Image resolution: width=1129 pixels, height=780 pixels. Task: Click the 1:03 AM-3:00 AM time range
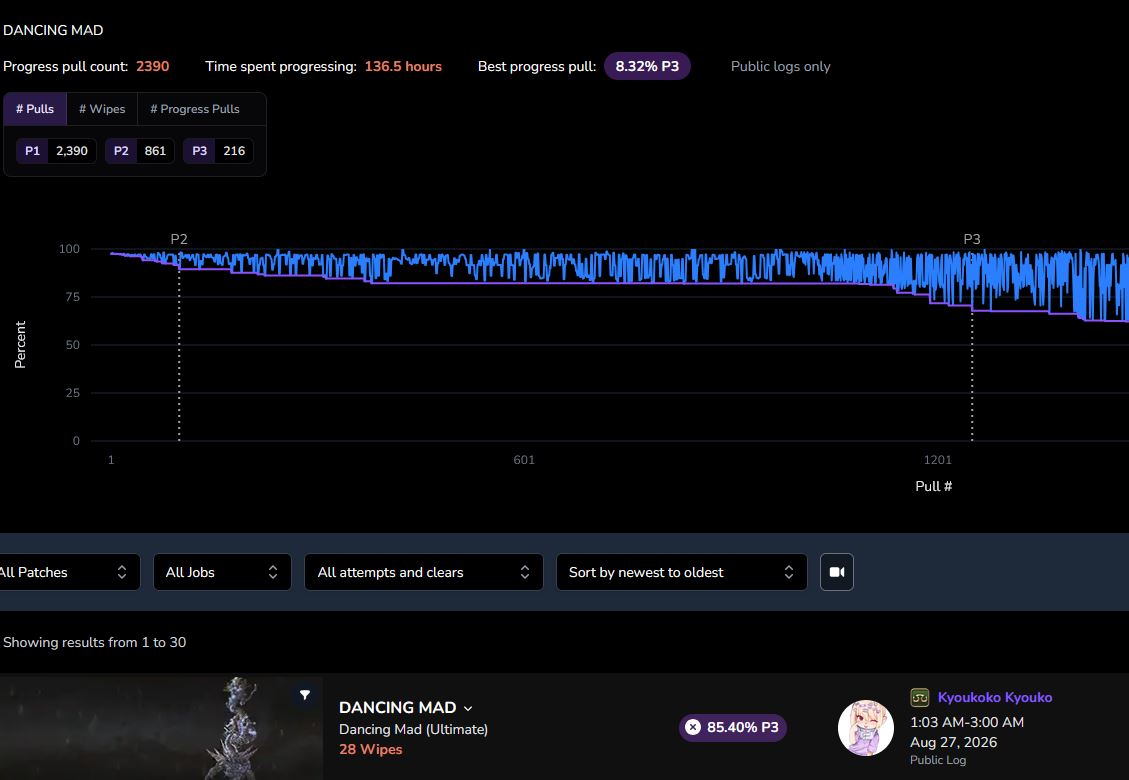[x=966, y=722]
